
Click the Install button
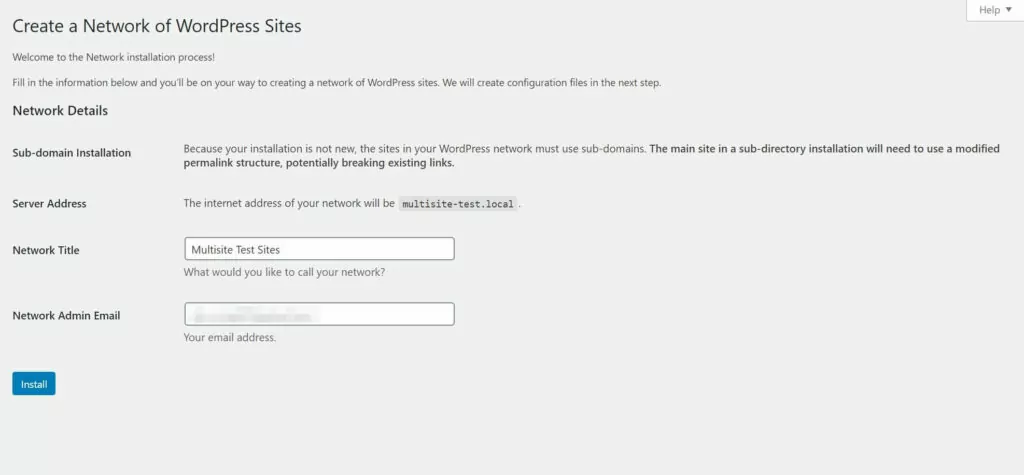pyautogui.click(x=34, y=383)
